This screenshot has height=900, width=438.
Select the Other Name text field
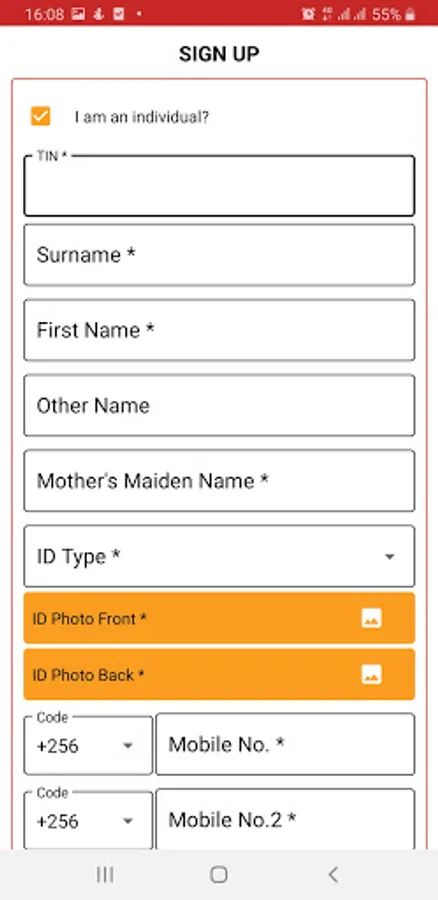pos(219,405)
